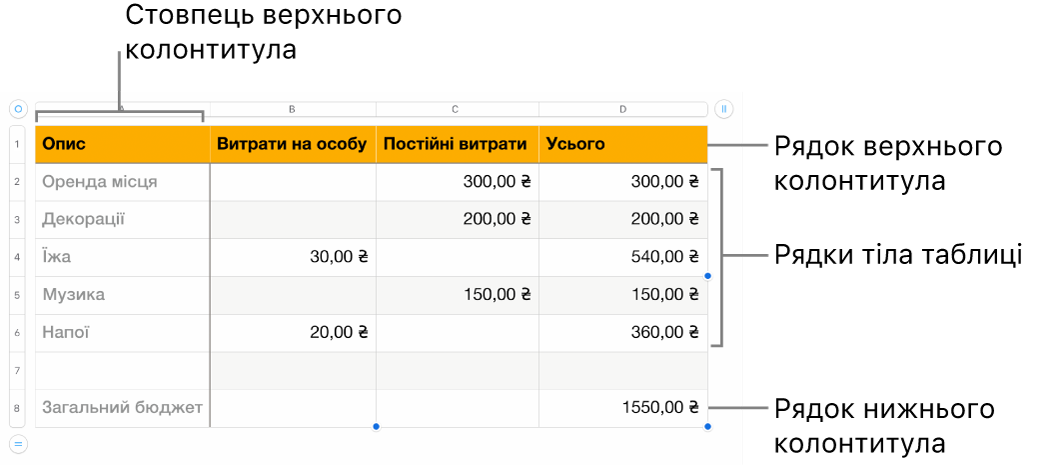Select the blue handle on table's bottom edge
The width and height of the screenshot is (1037, 466).
376,427
